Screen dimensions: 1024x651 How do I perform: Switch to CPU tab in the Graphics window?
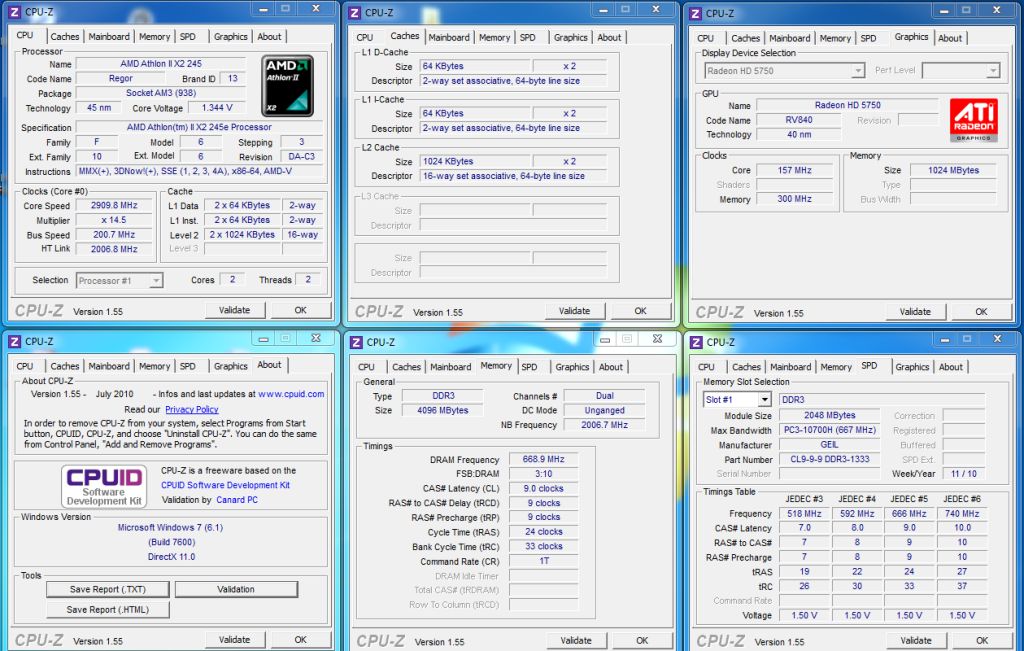(706, 38)
